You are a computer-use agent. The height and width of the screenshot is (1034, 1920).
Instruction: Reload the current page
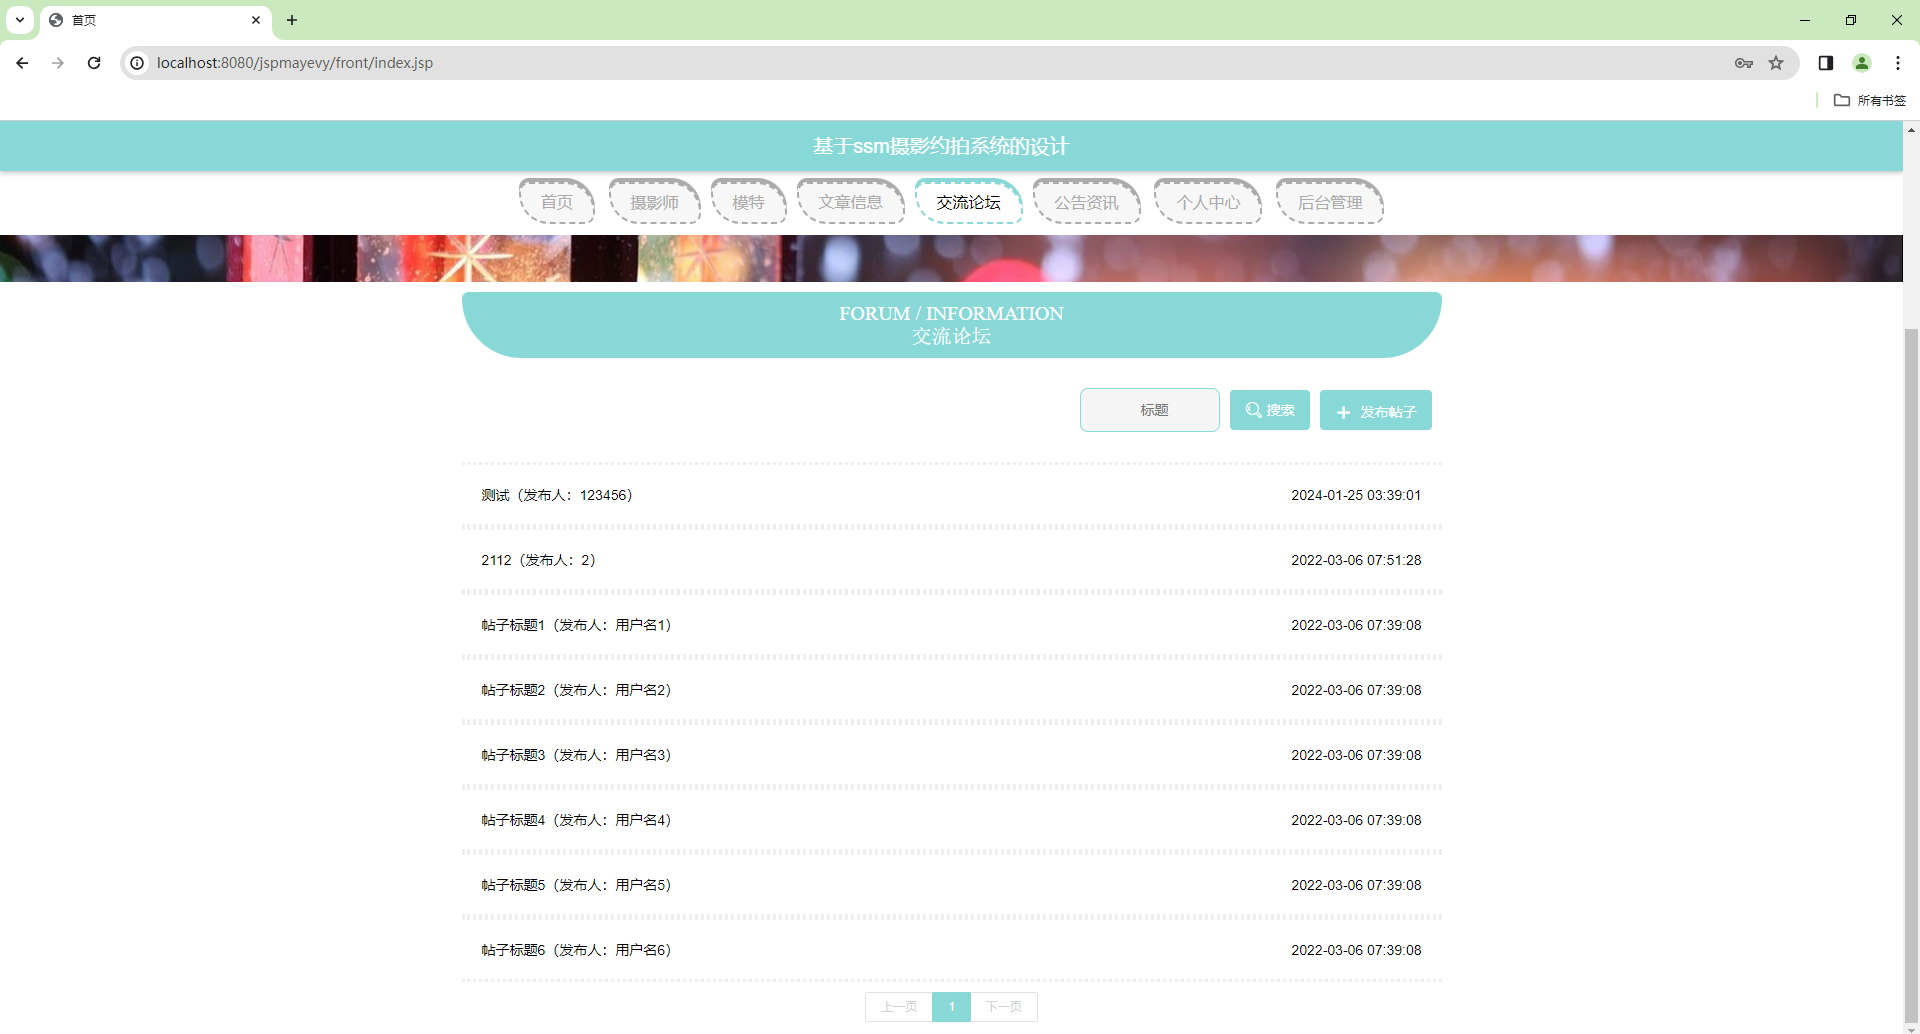tap(94, 62)
